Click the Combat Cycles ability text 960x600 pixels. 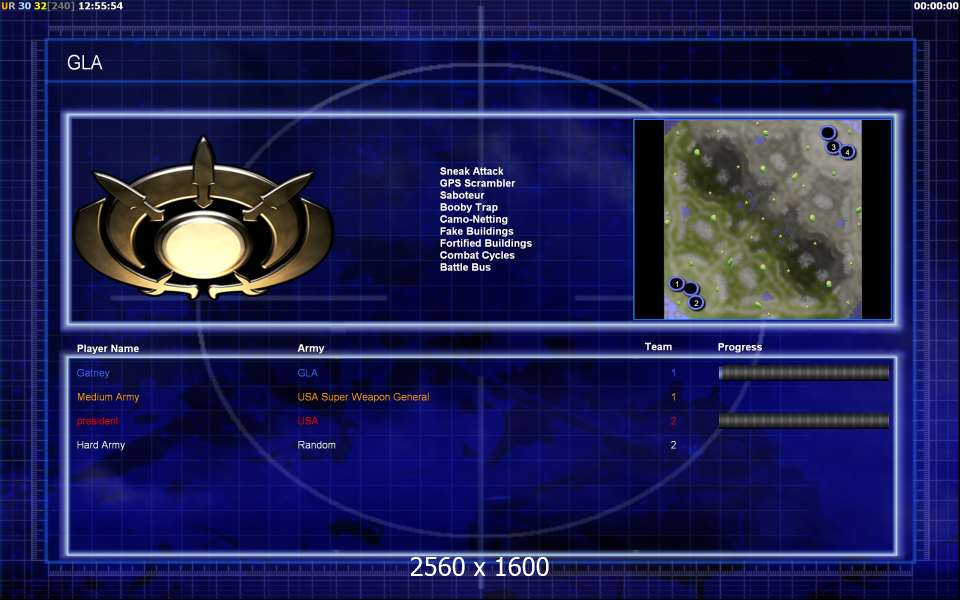pos(477,255)
